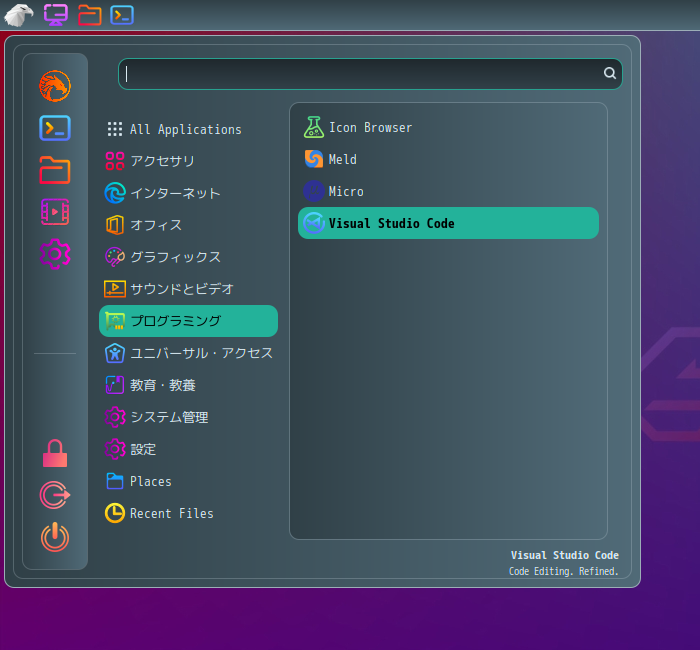This screenshot has width=700, height=650.
Task: Open the インターネット category
Action: click(x=188, y=193)
